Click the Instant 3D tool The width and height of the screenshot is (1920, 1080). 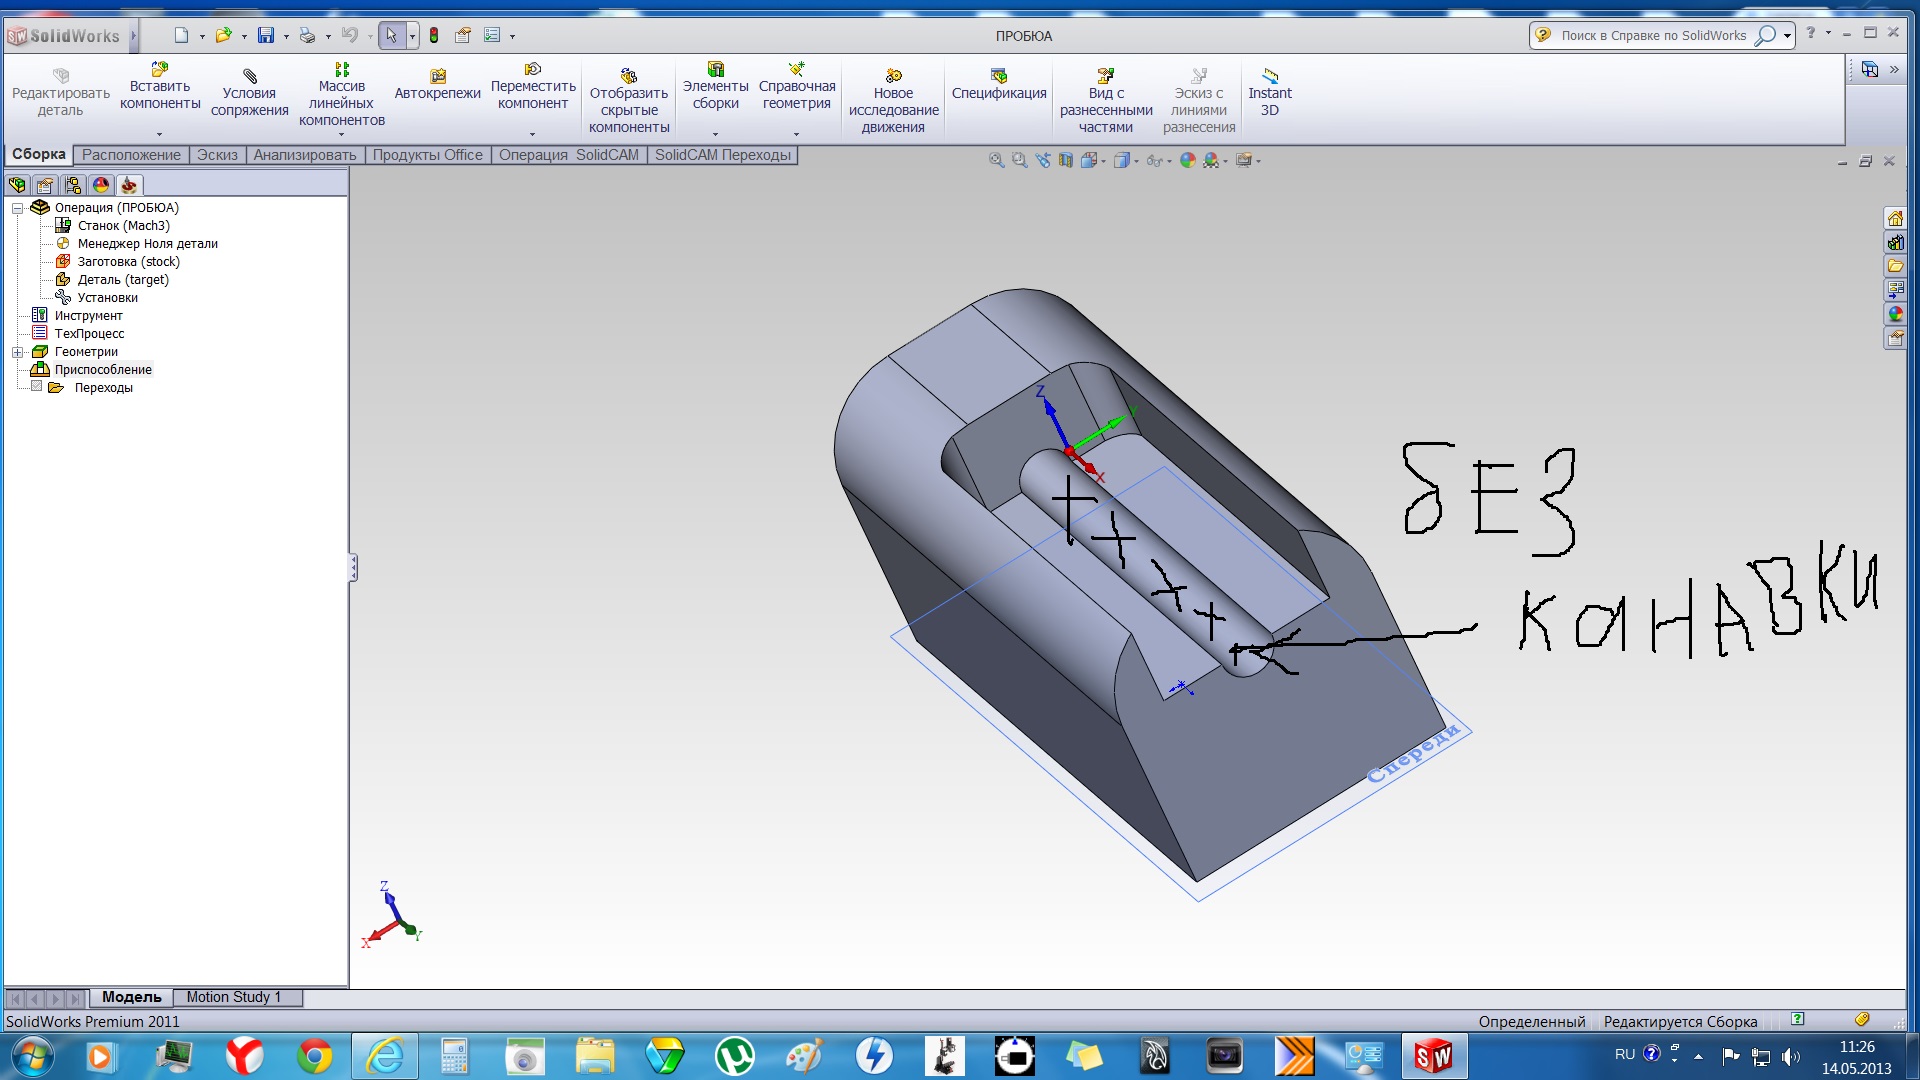click(1269, 92)
